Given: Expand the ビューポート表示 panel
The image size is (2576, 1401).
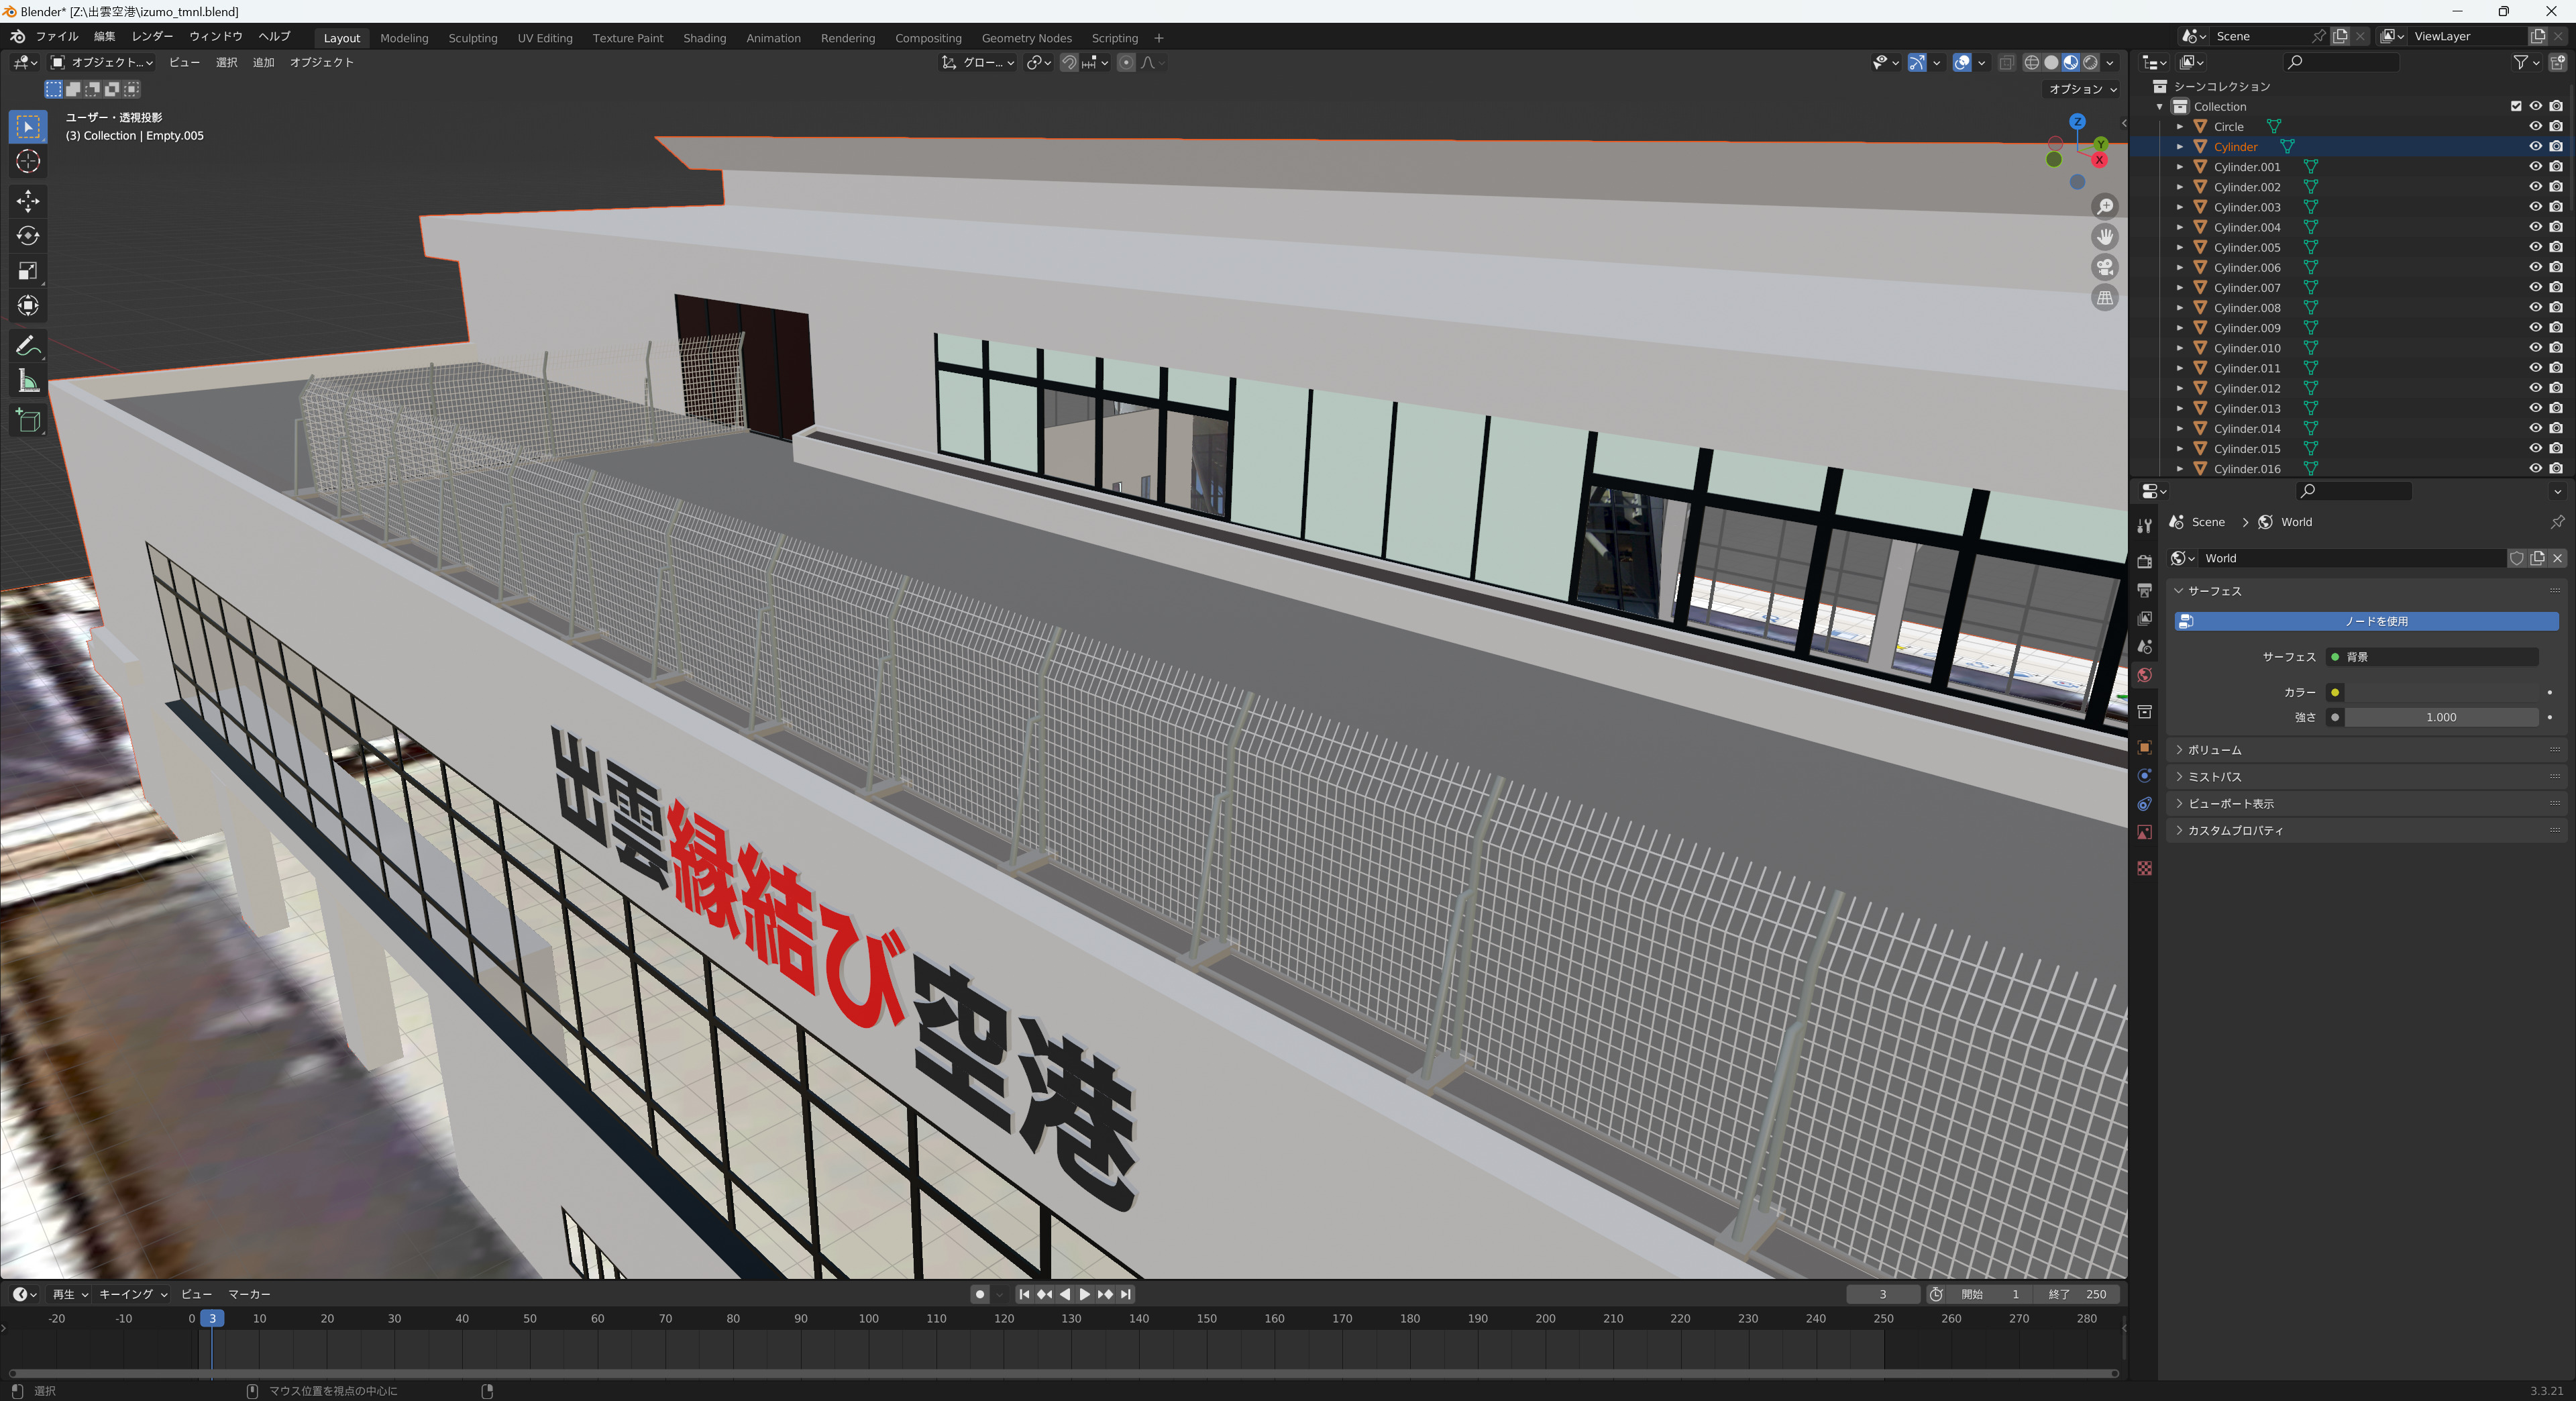Looking at the screenshot, I should pyautogui.click(x=2368, y=804).
